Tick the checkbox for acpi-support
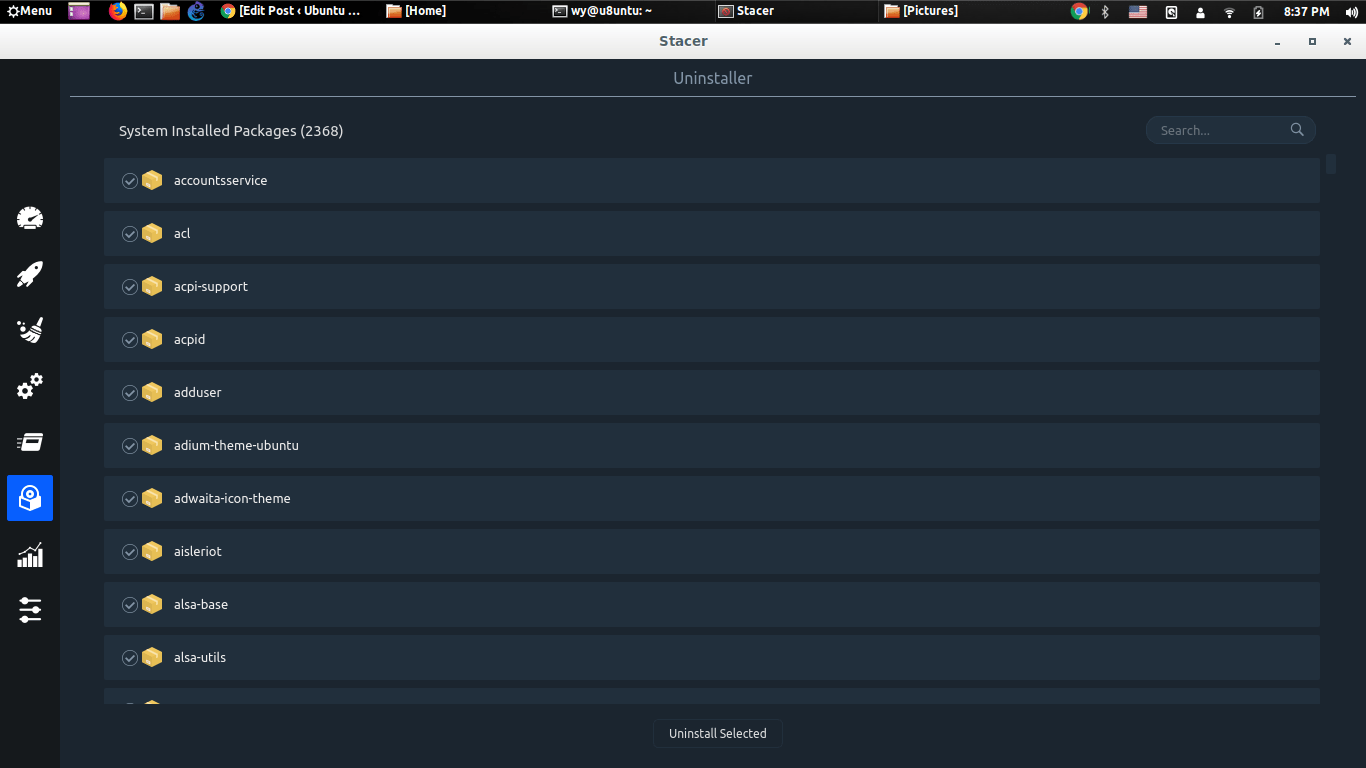The image size is (1366, 768). 130,287
